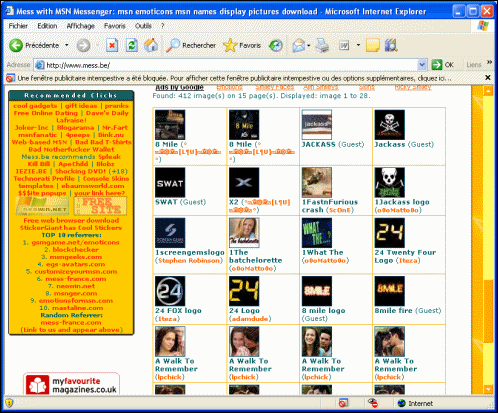
Task: Stop page loading with the red X icon
Action: 112,45
